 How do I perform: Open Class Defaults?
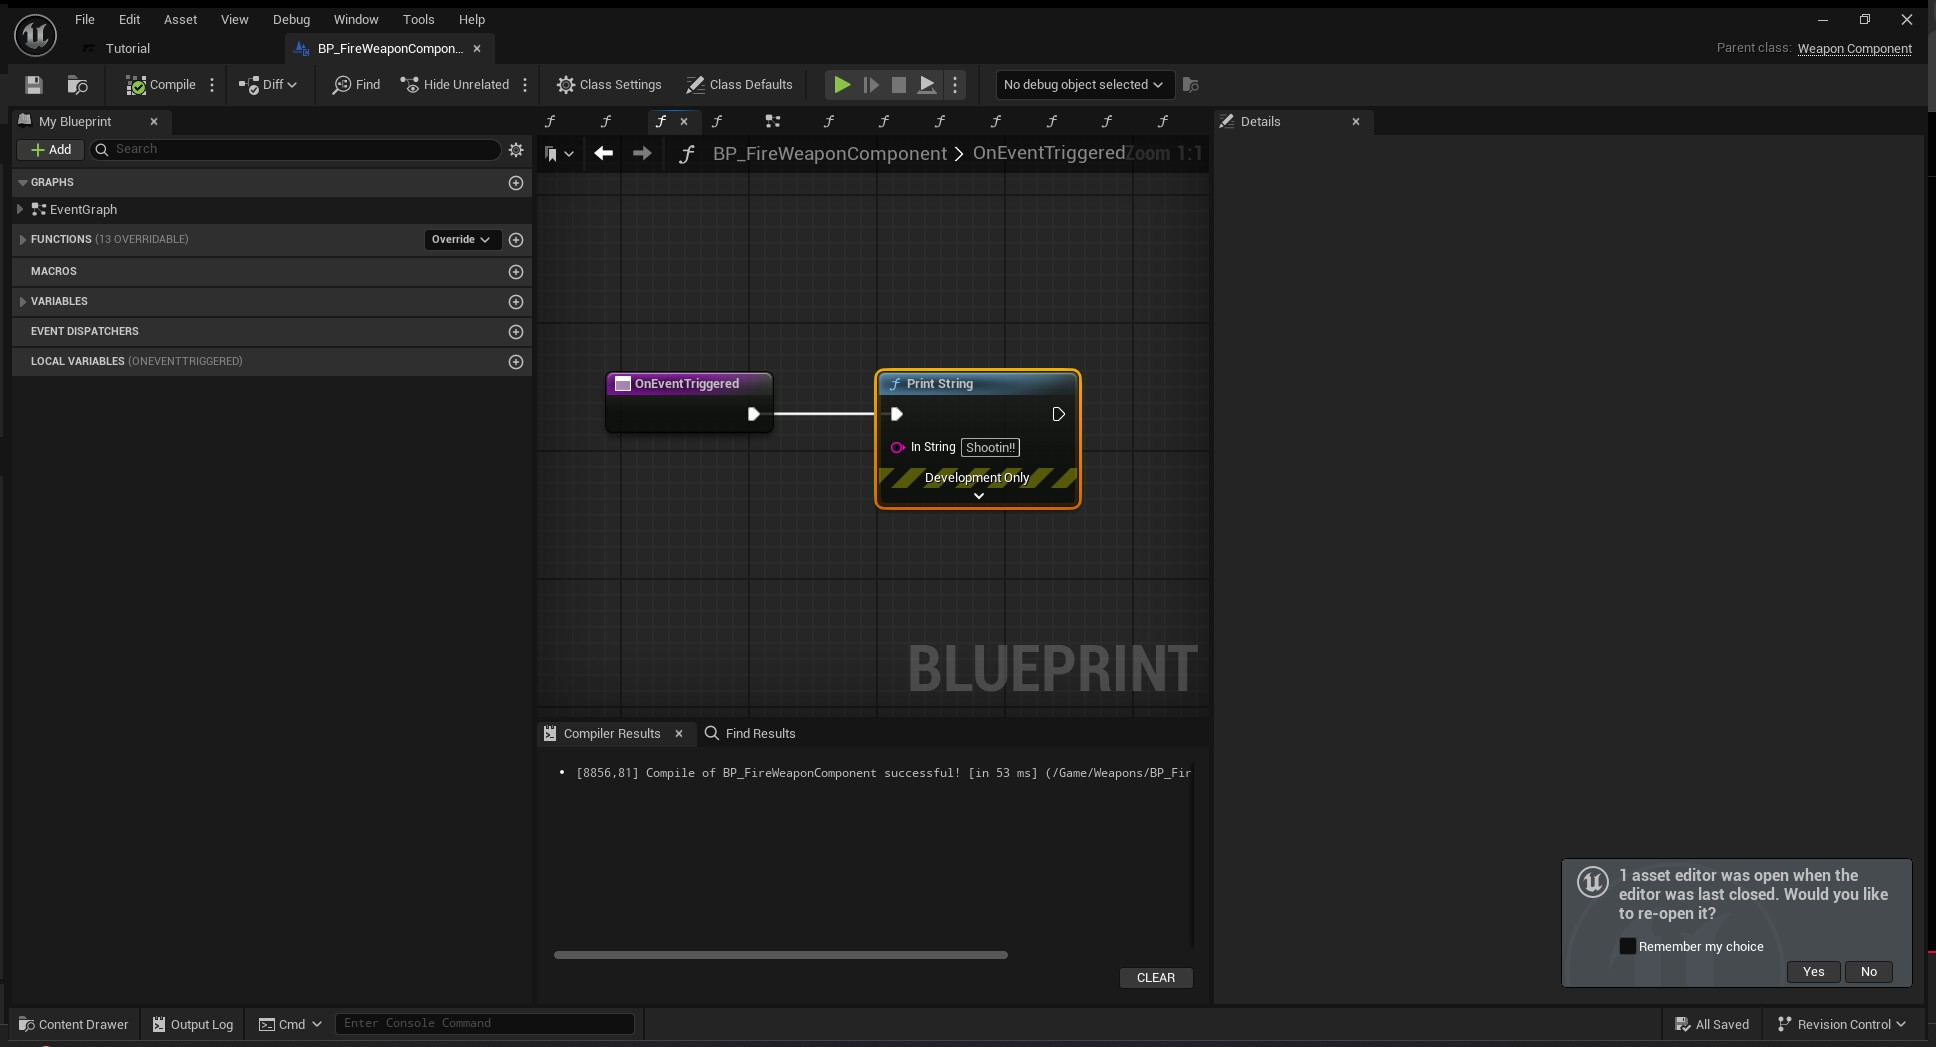tap(739, 85)
